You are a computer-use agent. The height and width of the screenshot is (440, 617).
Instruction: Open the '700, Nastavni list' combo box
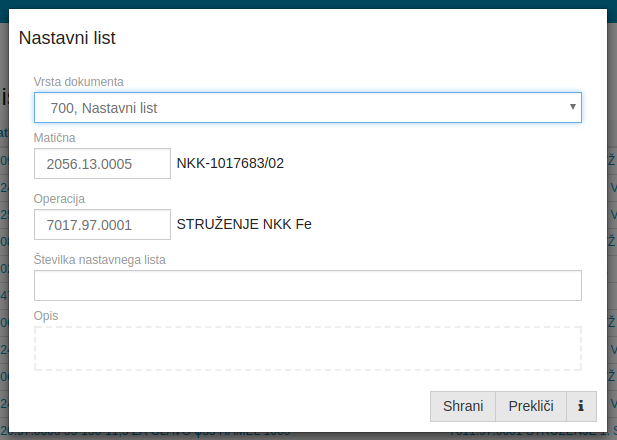(300, 107)
